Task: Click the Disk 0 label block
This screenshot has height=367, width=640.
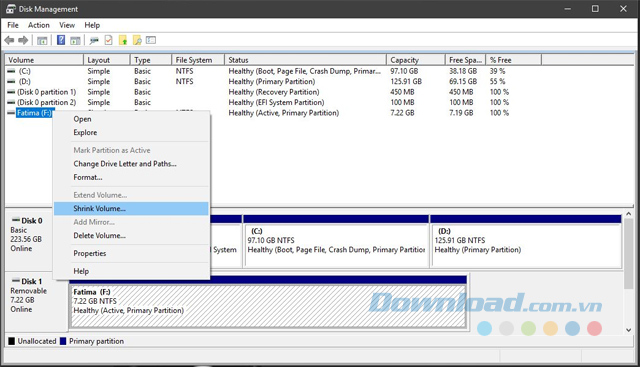Action: [x=29, y=240]
